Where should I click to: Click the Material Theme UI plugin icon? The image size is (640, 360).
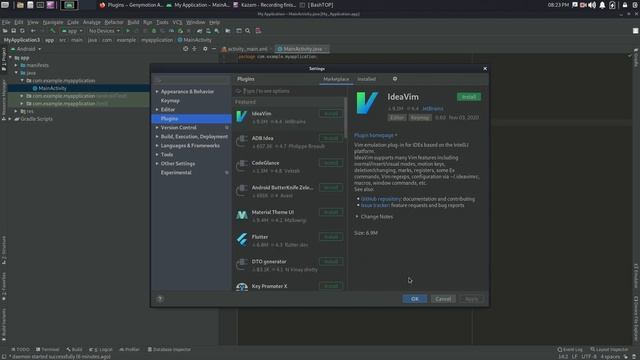[242, 215]
